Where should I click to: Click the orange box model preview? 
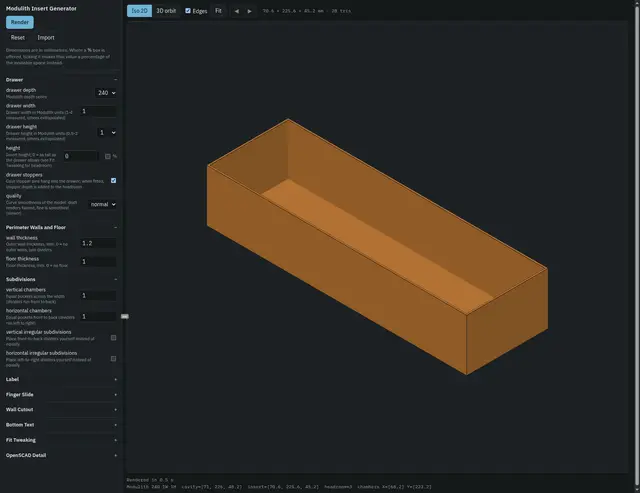(x=377, y=246)
